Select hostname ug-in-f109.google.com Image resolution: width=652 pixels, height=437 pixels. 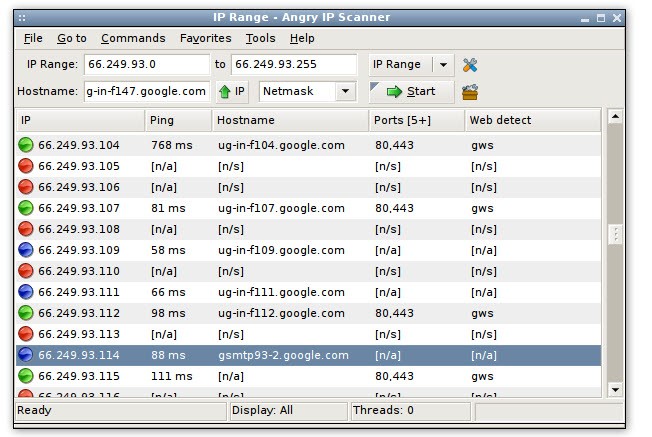tap(282, 250)
